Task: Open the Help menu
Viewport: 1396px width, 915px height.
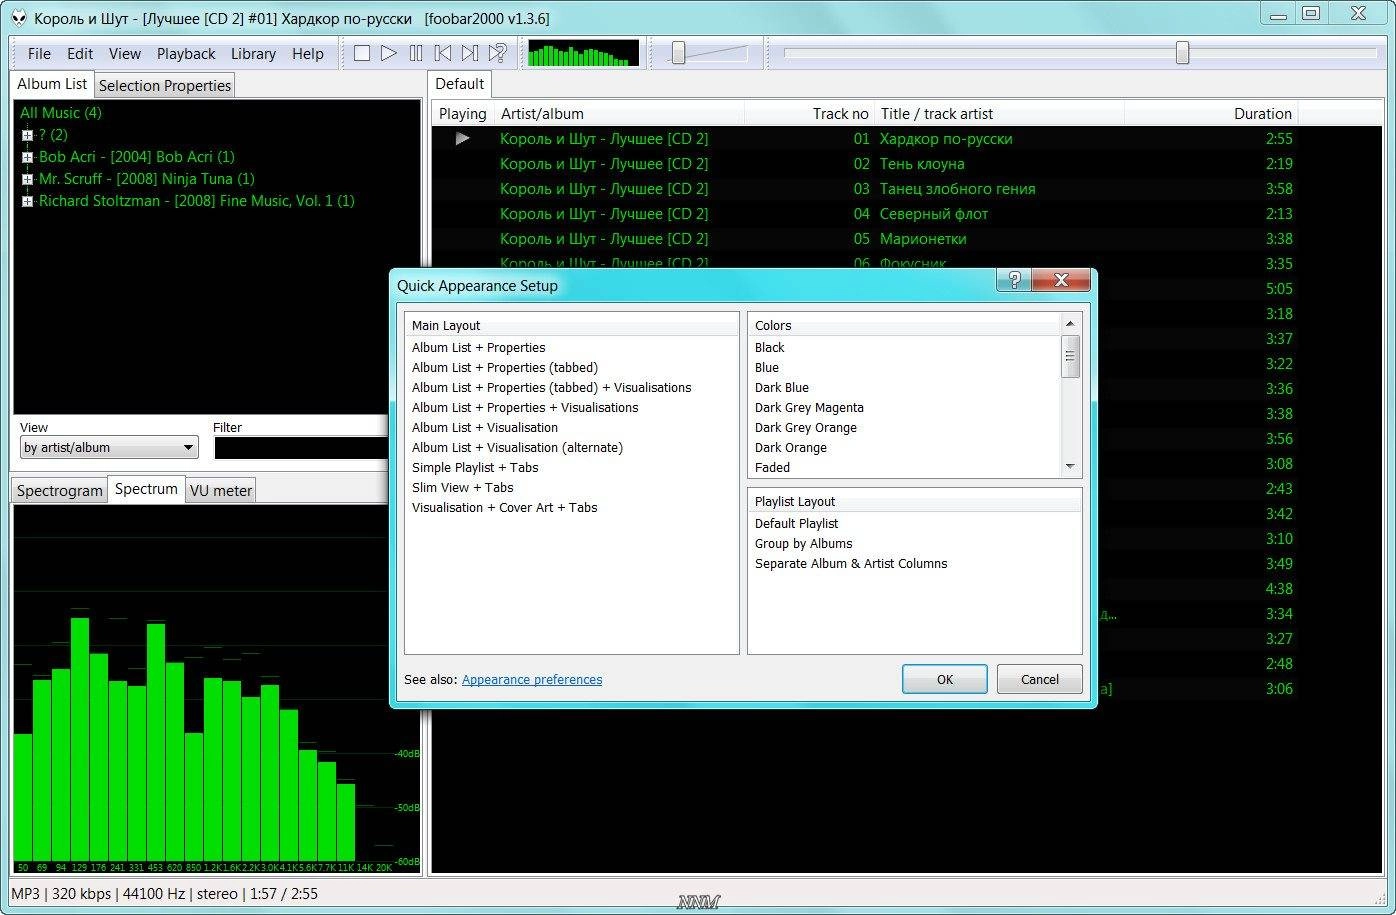Action: coord(308,54)
